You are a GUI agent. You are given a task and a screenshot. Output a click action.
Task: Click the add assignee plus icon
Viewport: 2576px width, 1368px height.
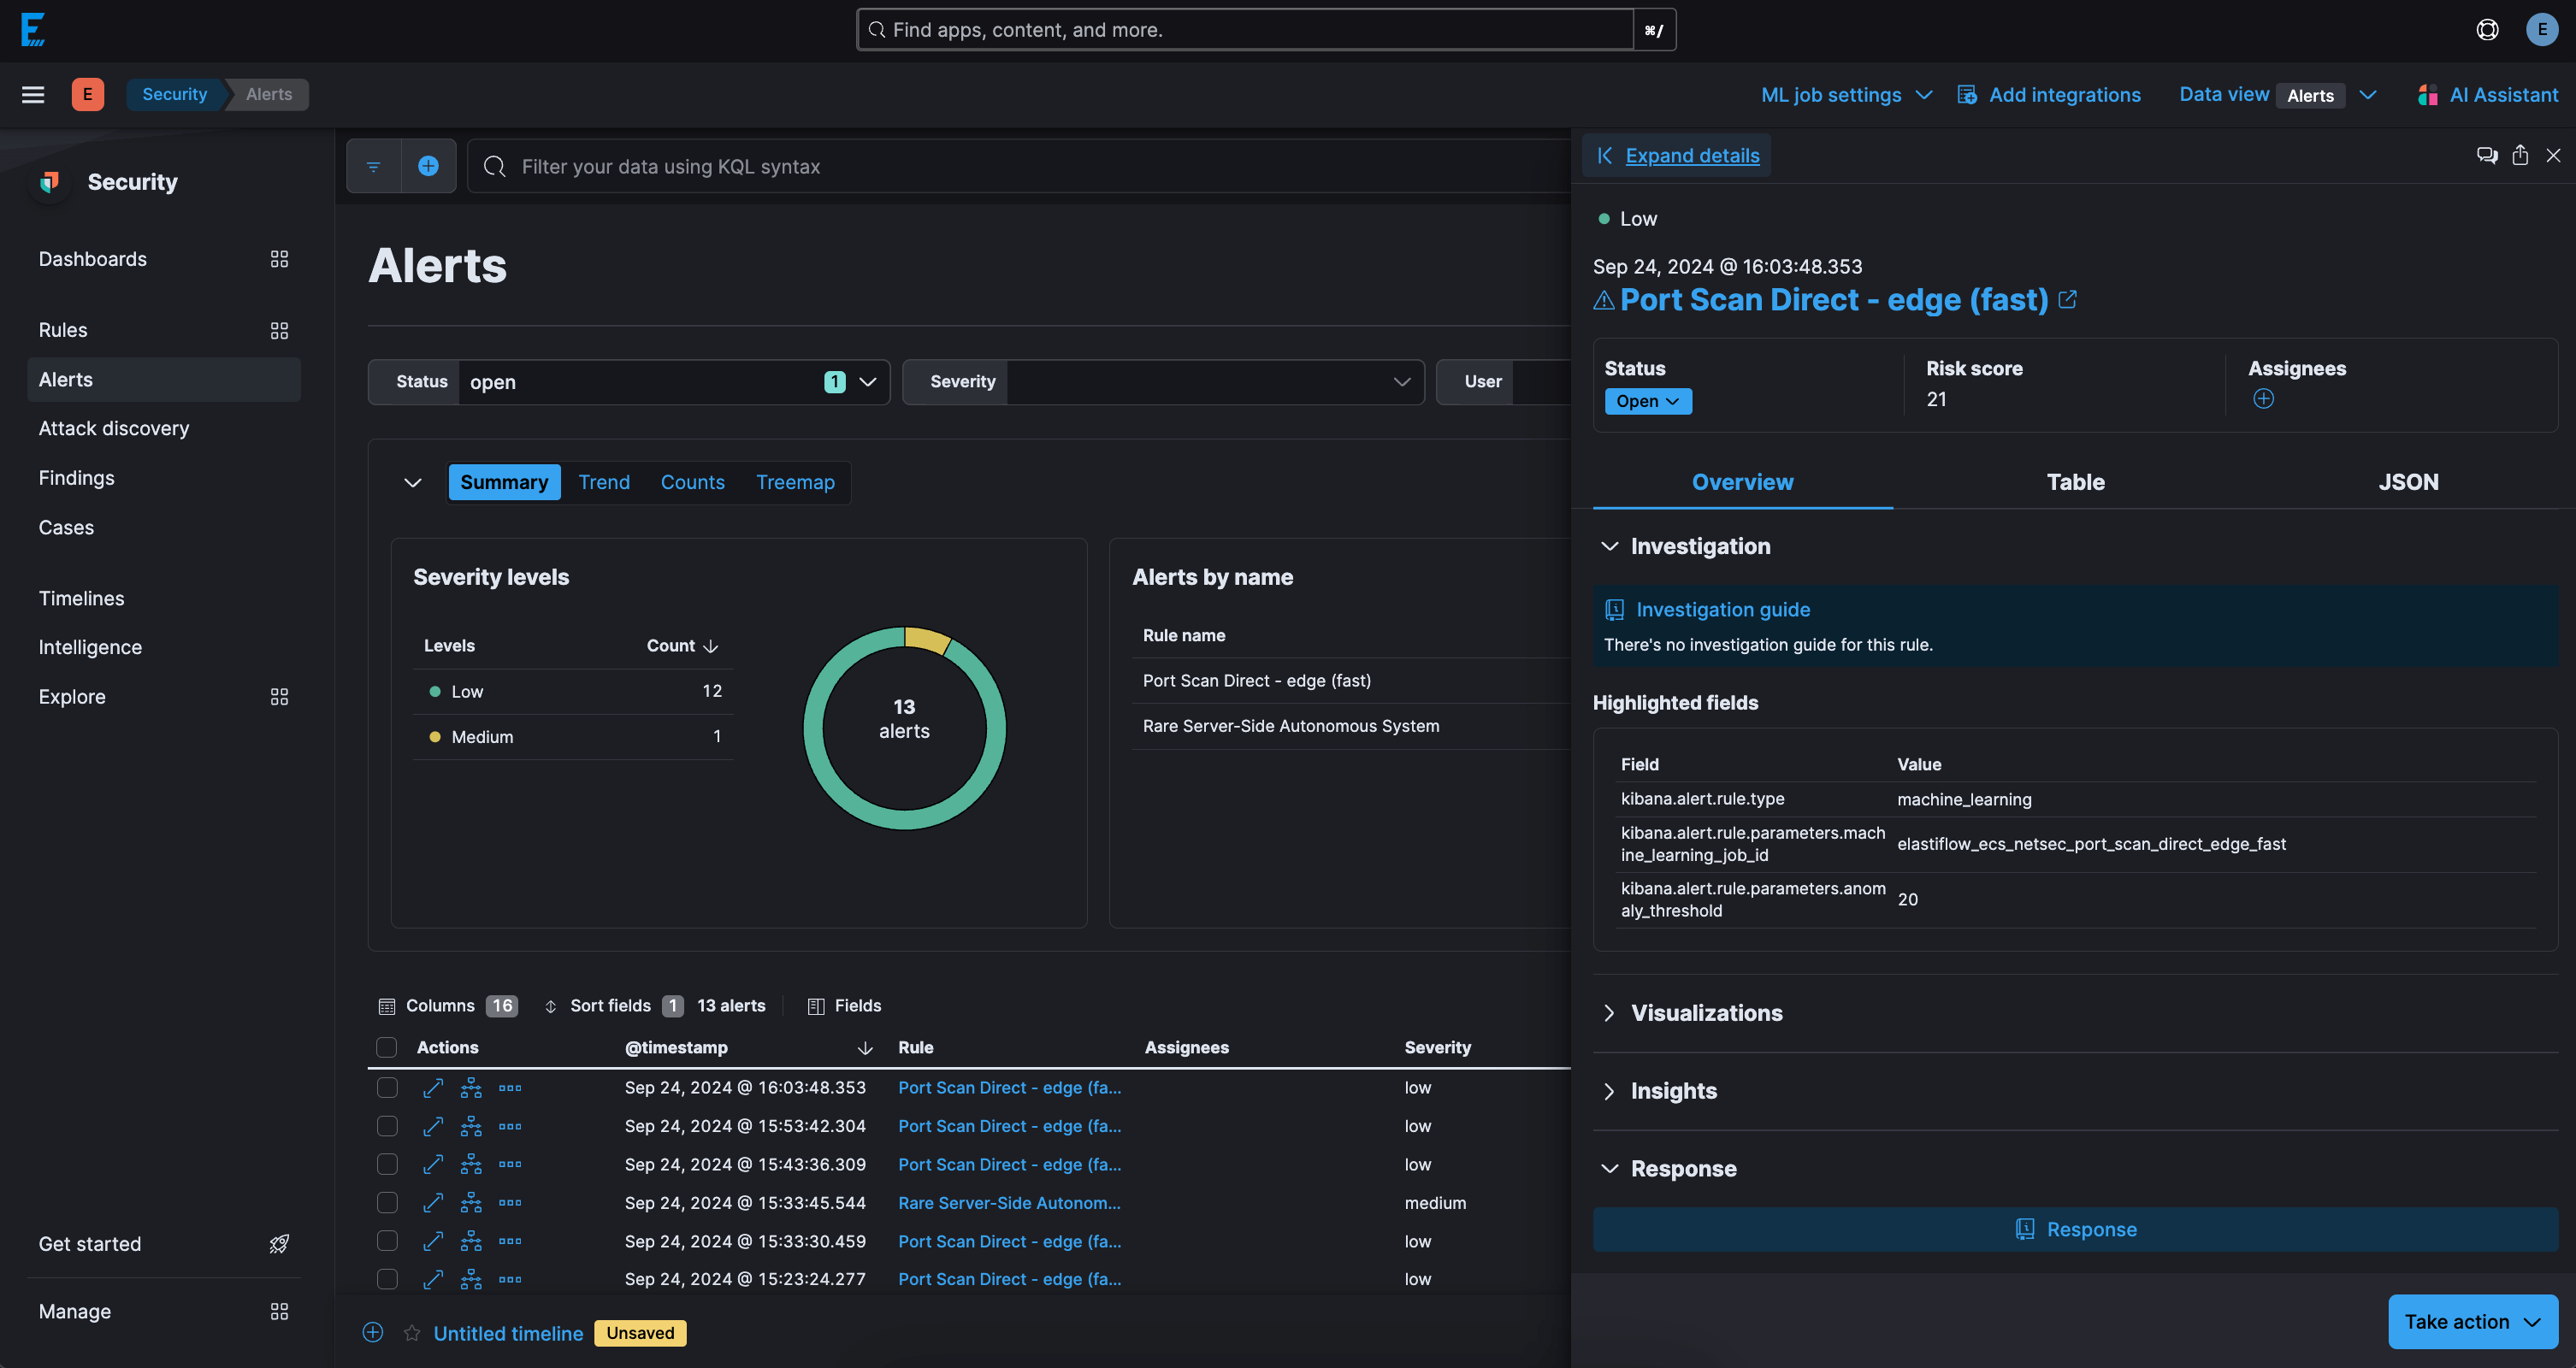point(2263,399)
